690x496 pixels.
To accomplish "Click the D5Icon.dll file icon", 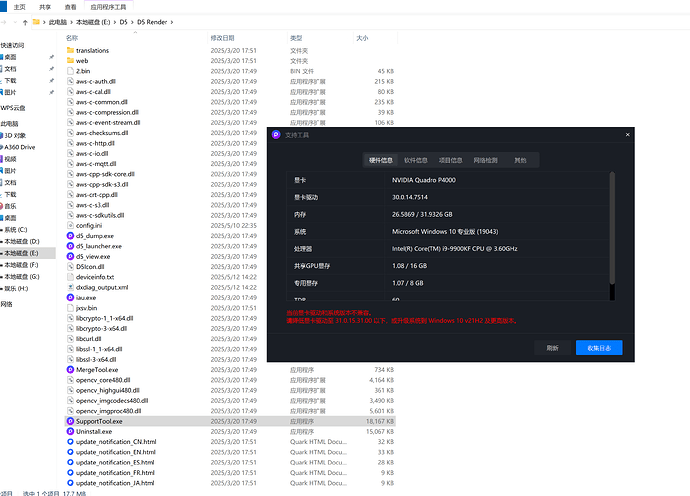I will coord(70,267).
